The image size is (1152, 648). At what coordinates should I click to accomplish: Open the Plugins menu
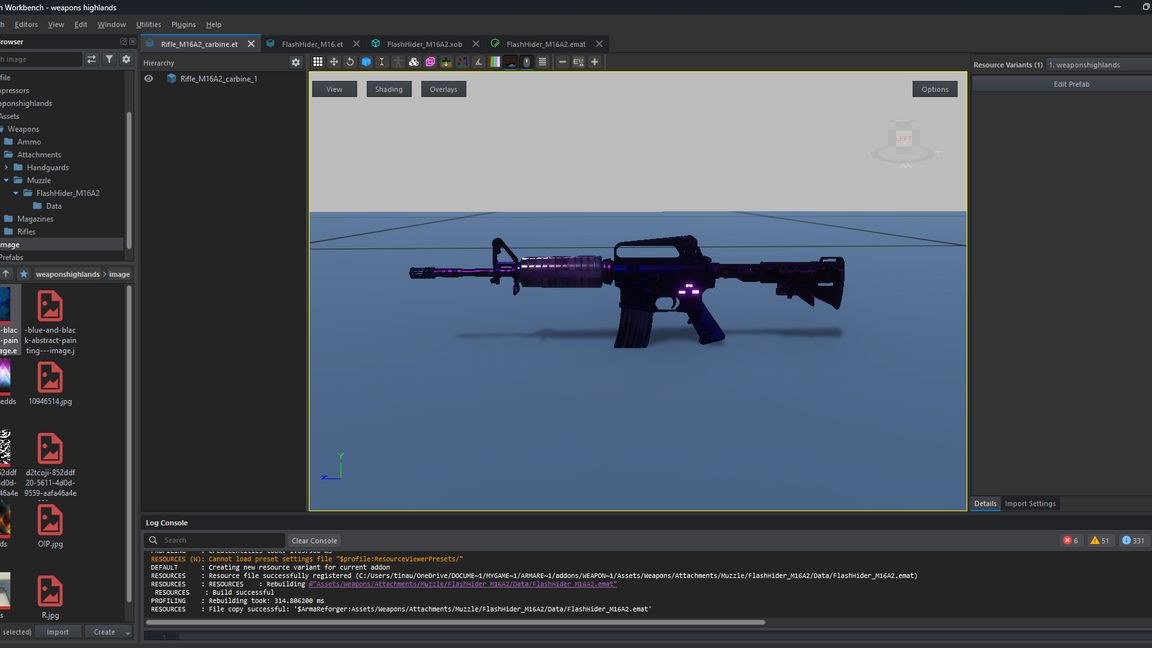[183, 24]
